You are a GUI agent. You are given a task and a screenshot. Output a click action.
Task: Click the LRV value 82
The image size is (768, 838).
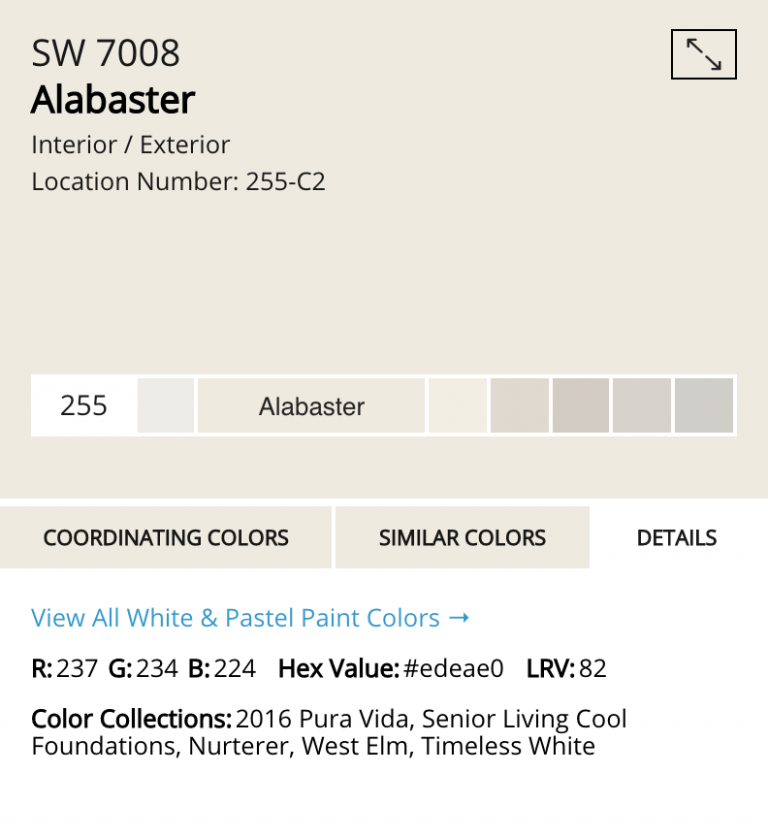tap(593, 668)
